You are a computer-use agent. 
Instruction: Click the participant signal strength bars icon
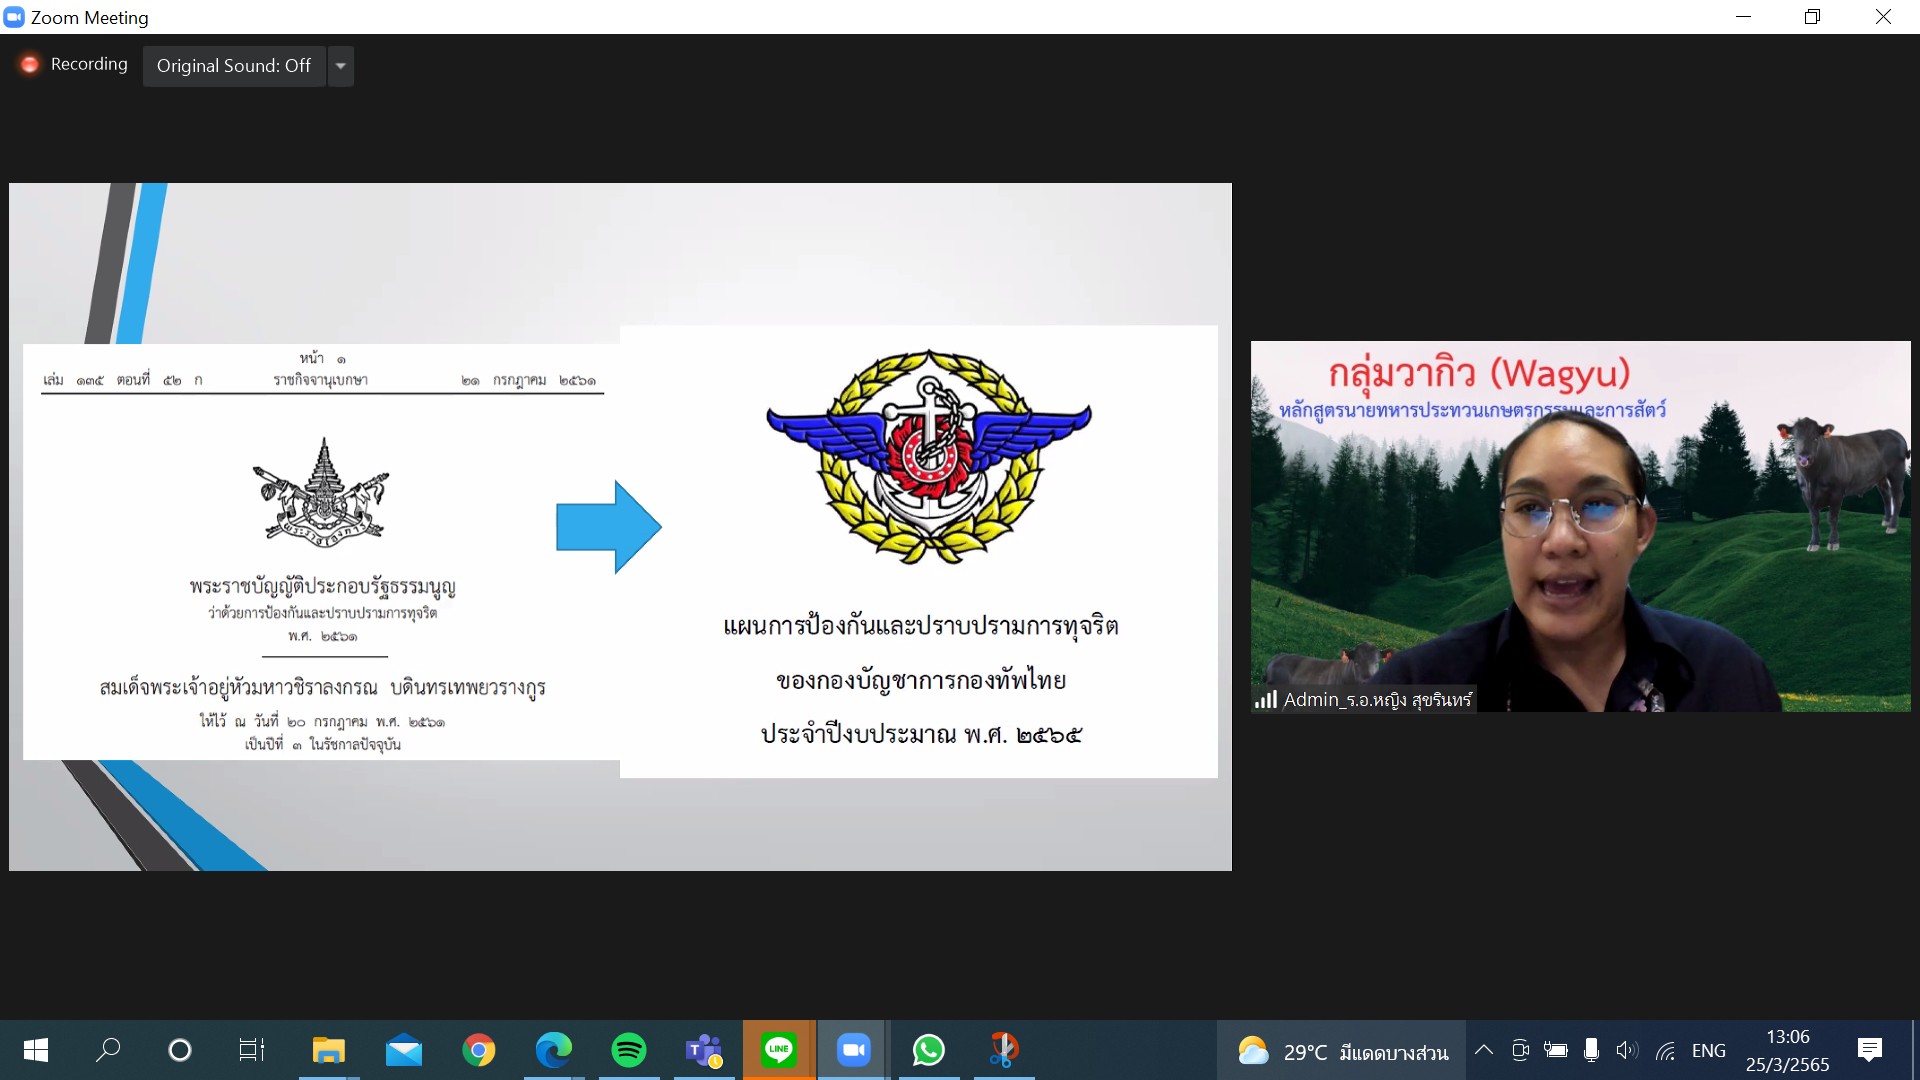[1266, 700]
